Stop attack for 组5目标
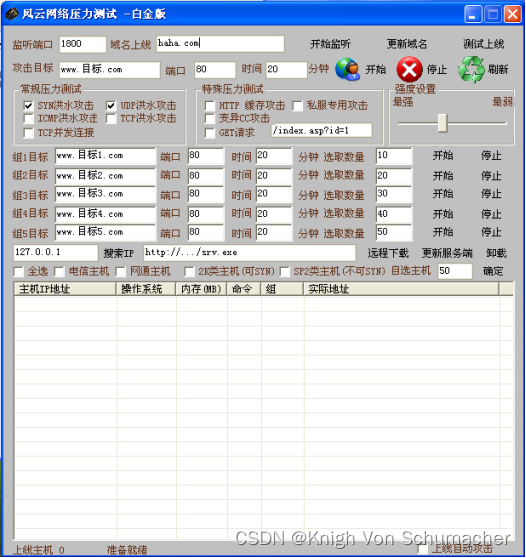526x558 pixels. [491, 232]
